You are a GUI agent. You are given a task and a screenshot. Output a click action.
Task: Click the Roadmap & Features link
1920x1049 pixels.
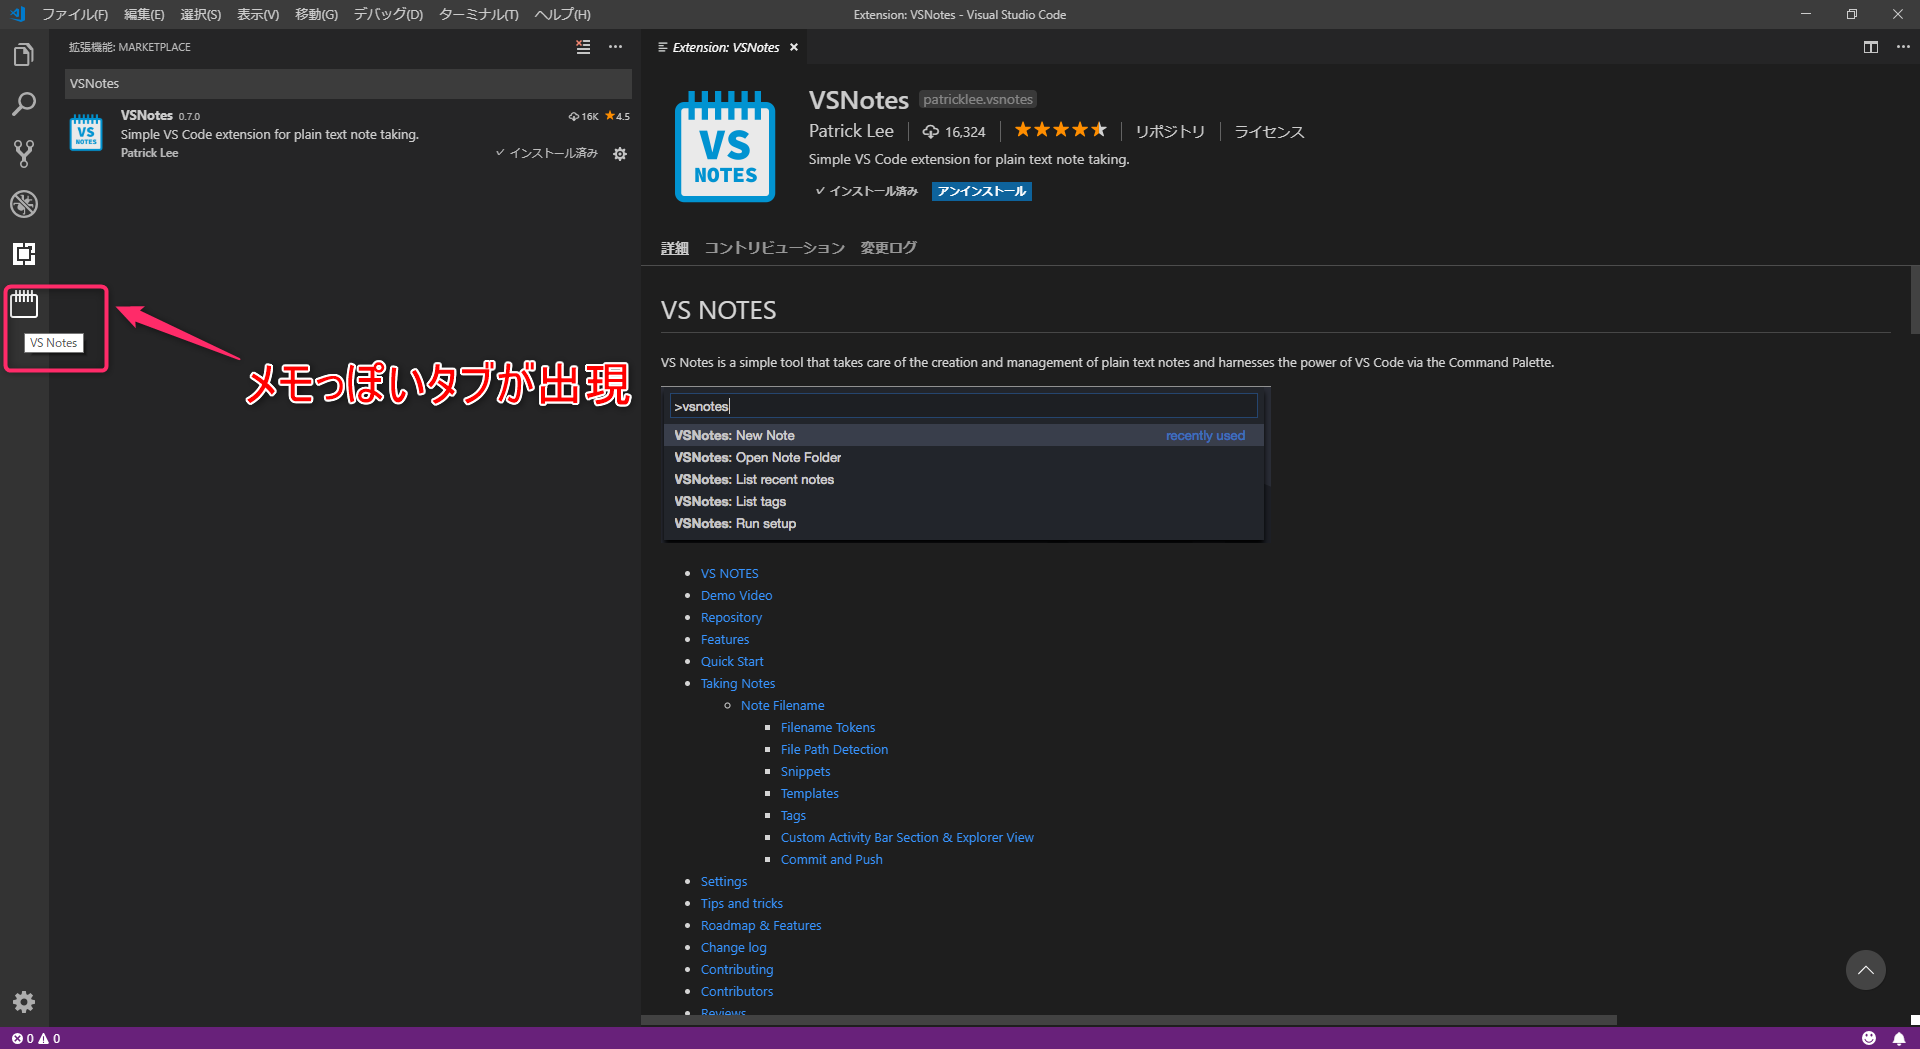pos(761,926)
